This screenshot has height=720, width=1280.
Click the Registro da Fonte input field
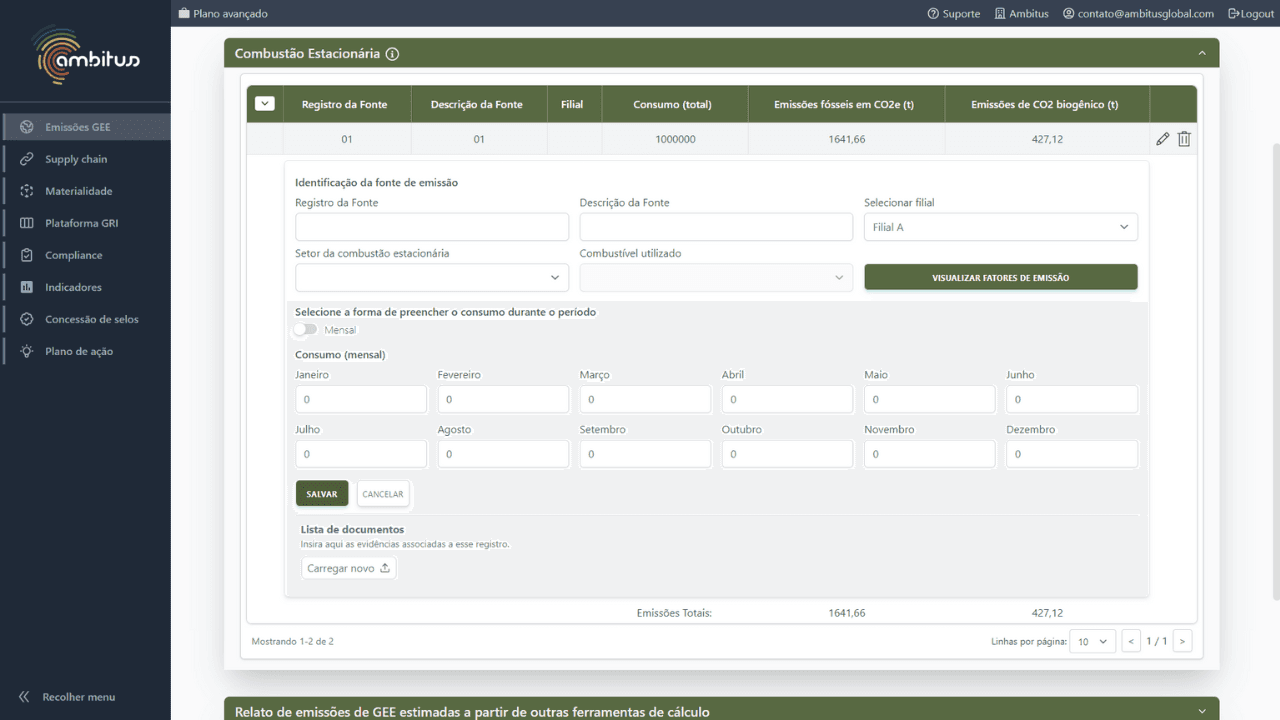(x=432, y=227)
